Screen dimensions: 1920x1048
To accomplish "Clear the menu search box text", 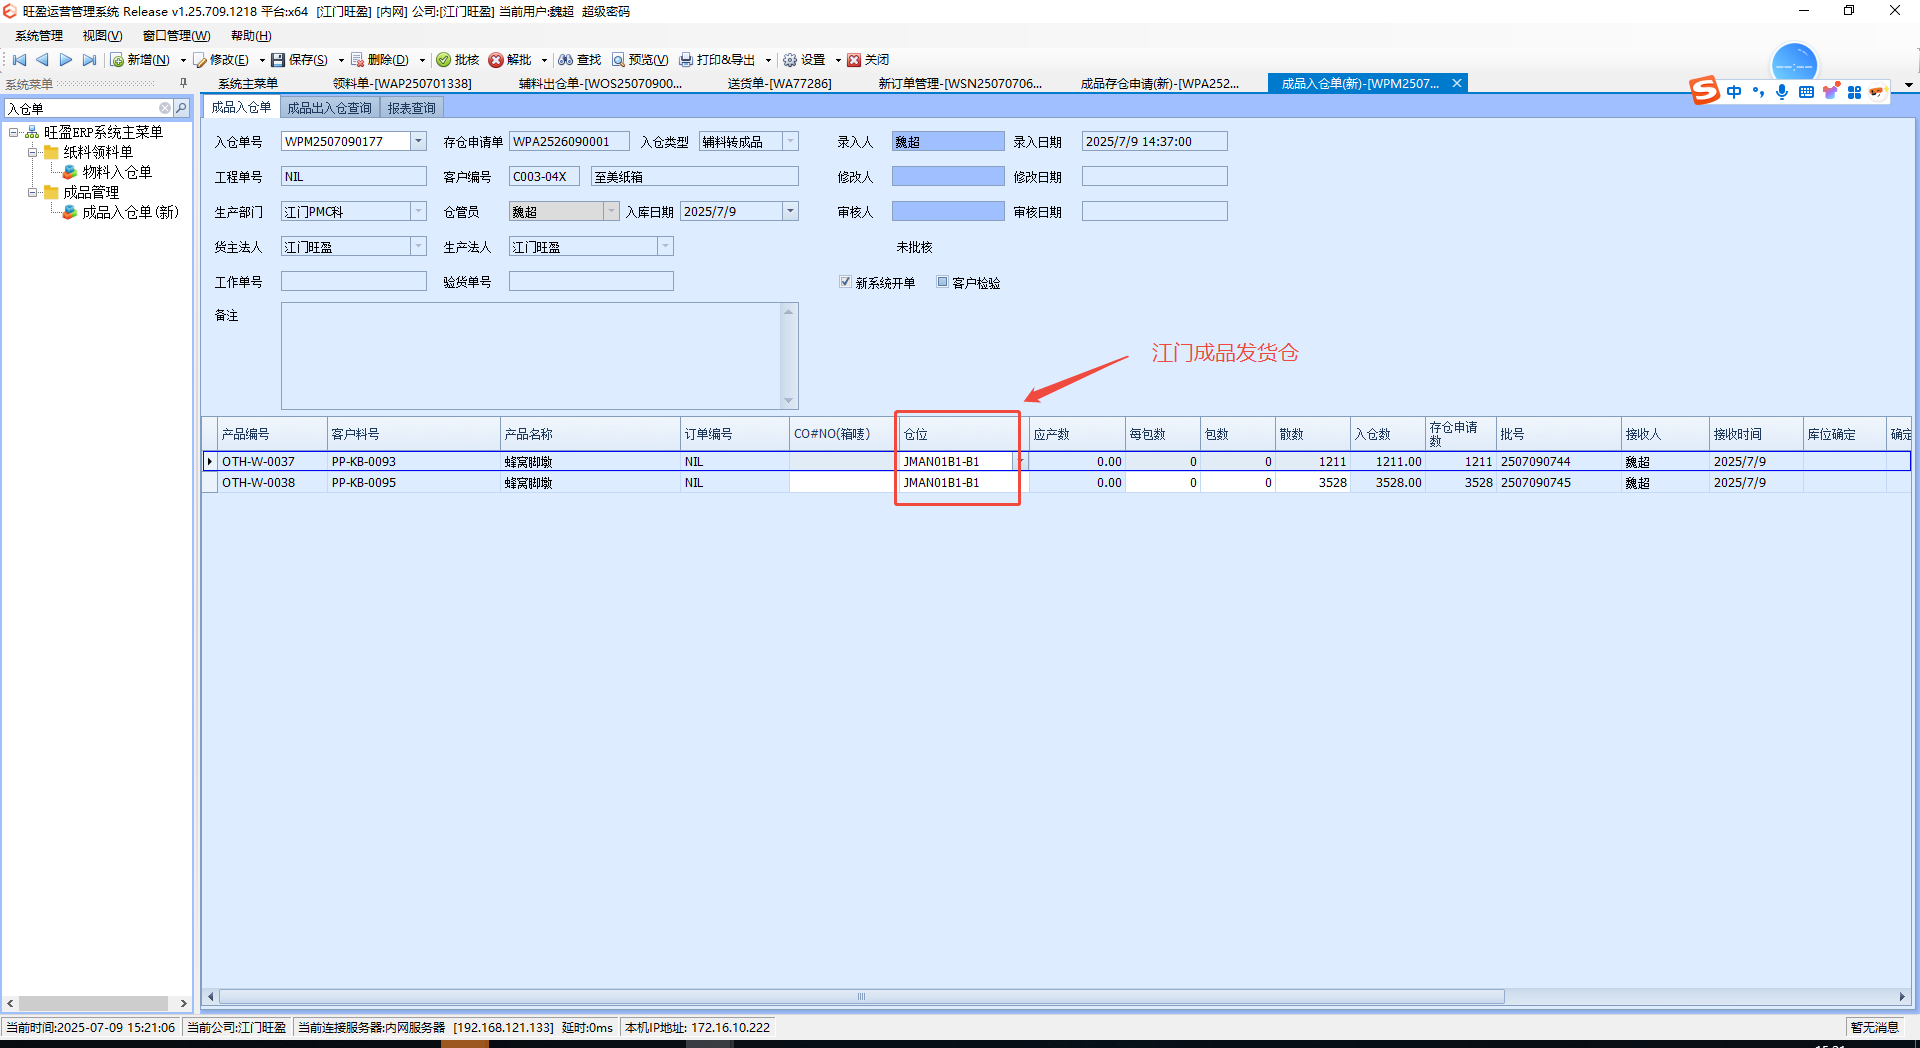I will pyautogui.click(x=165, y=108).
